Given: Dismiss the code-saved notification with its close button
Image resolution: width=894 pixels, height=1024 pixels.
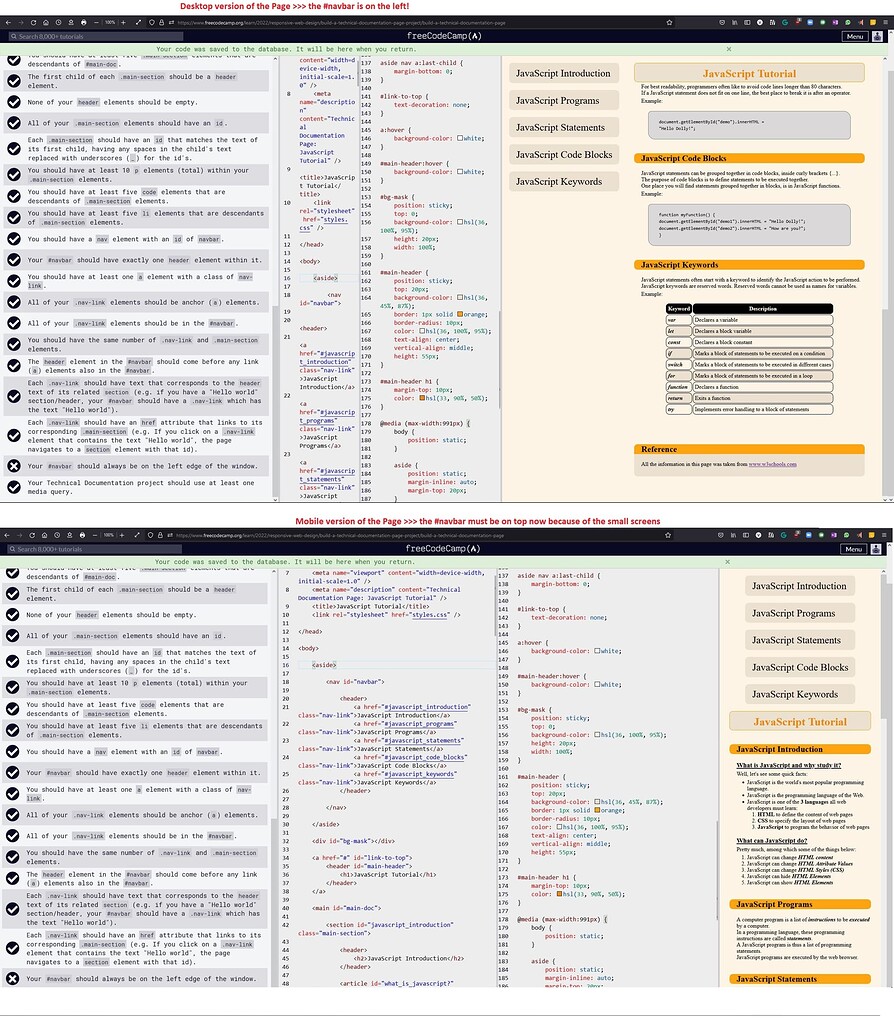Looking at the screenshot, I should (x=730, y=49).
